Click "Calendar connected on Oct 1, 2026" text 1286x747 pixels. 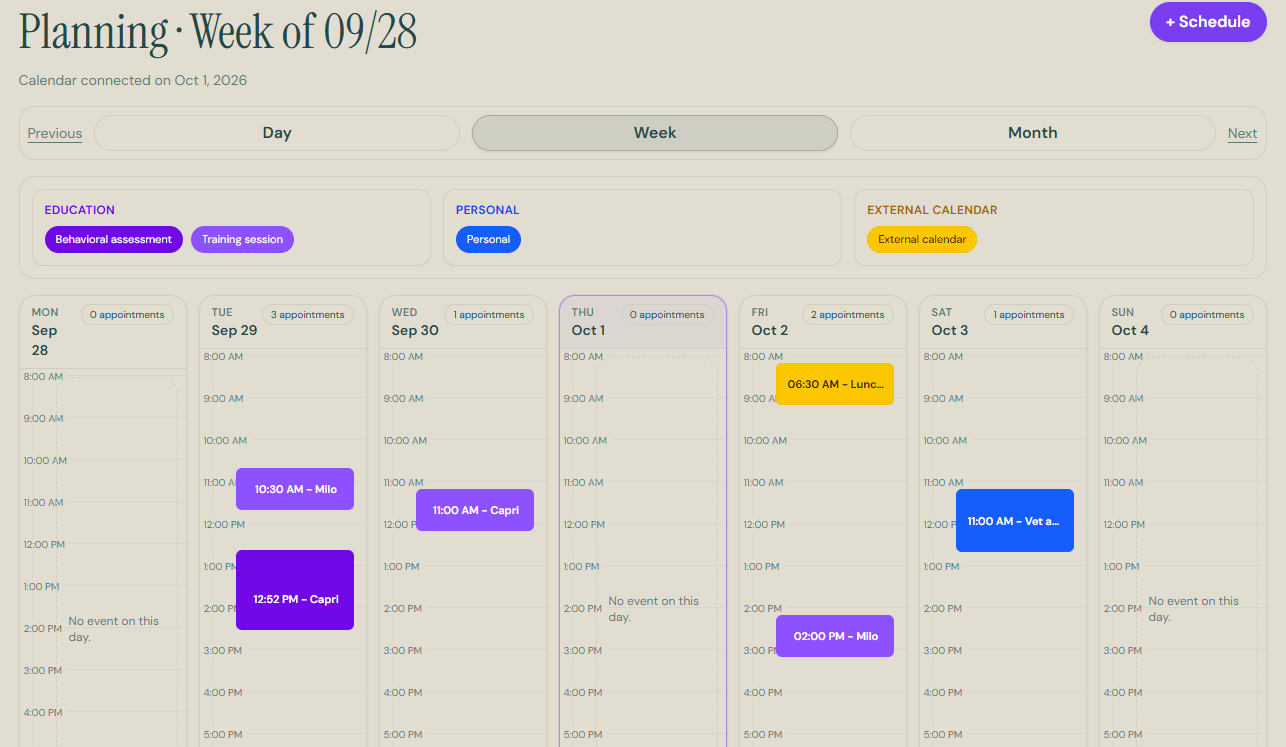[133, 80]
